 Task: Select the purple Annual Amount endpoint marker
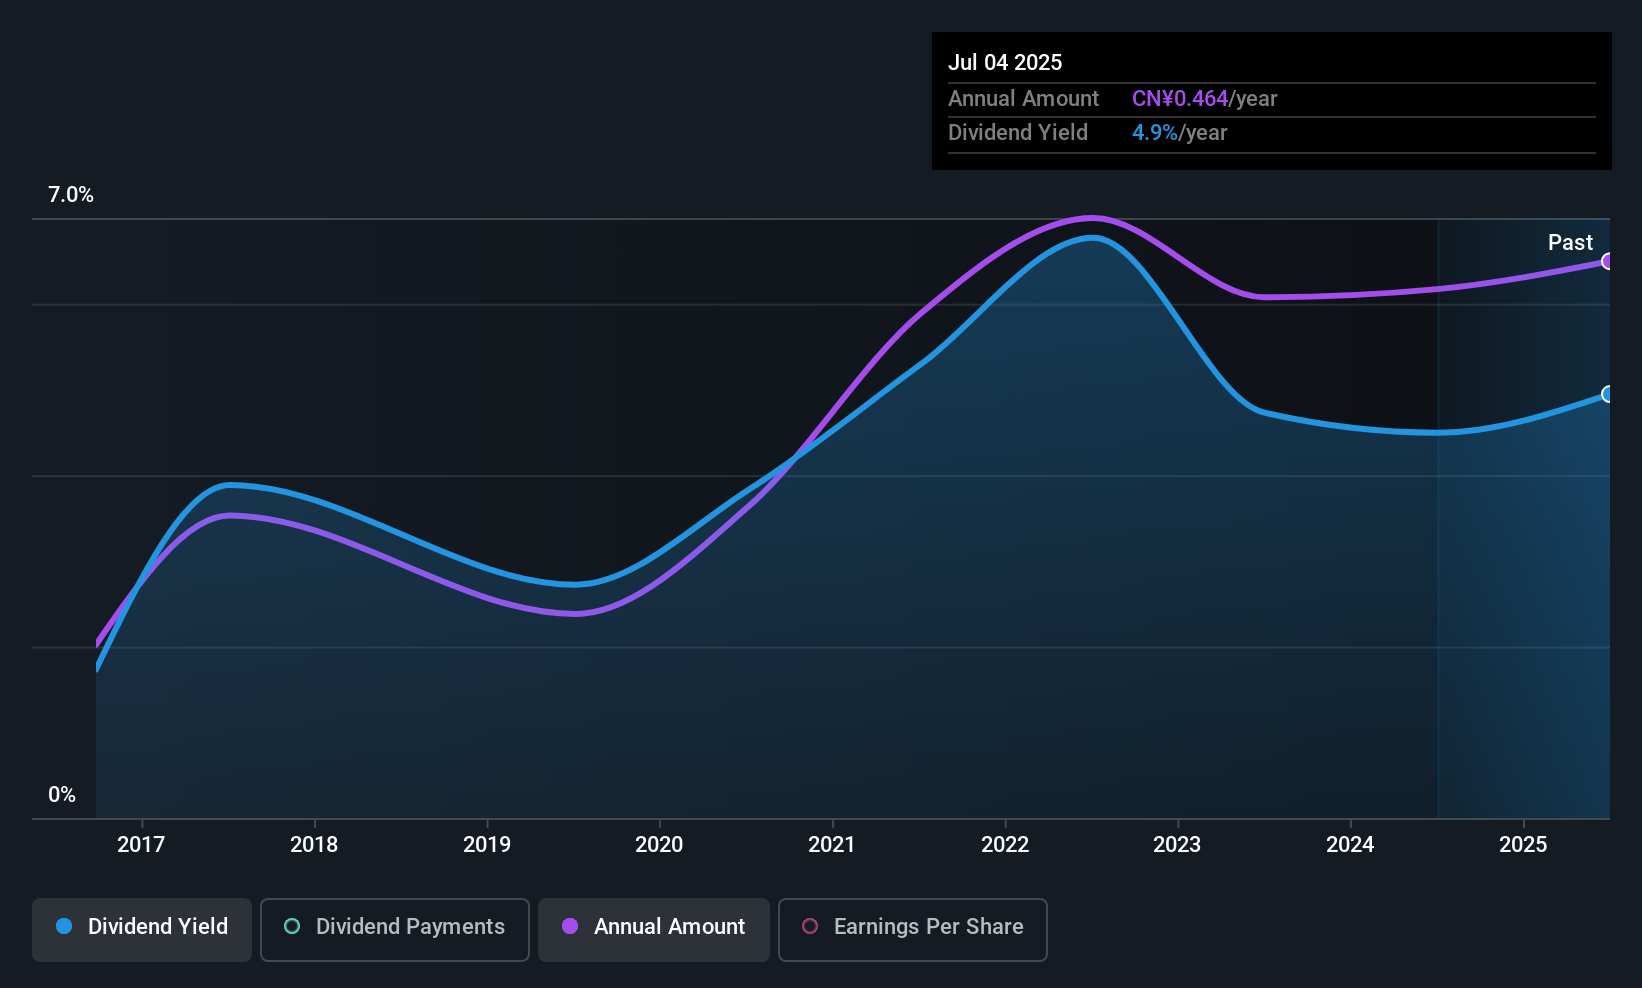(1608, 261)
